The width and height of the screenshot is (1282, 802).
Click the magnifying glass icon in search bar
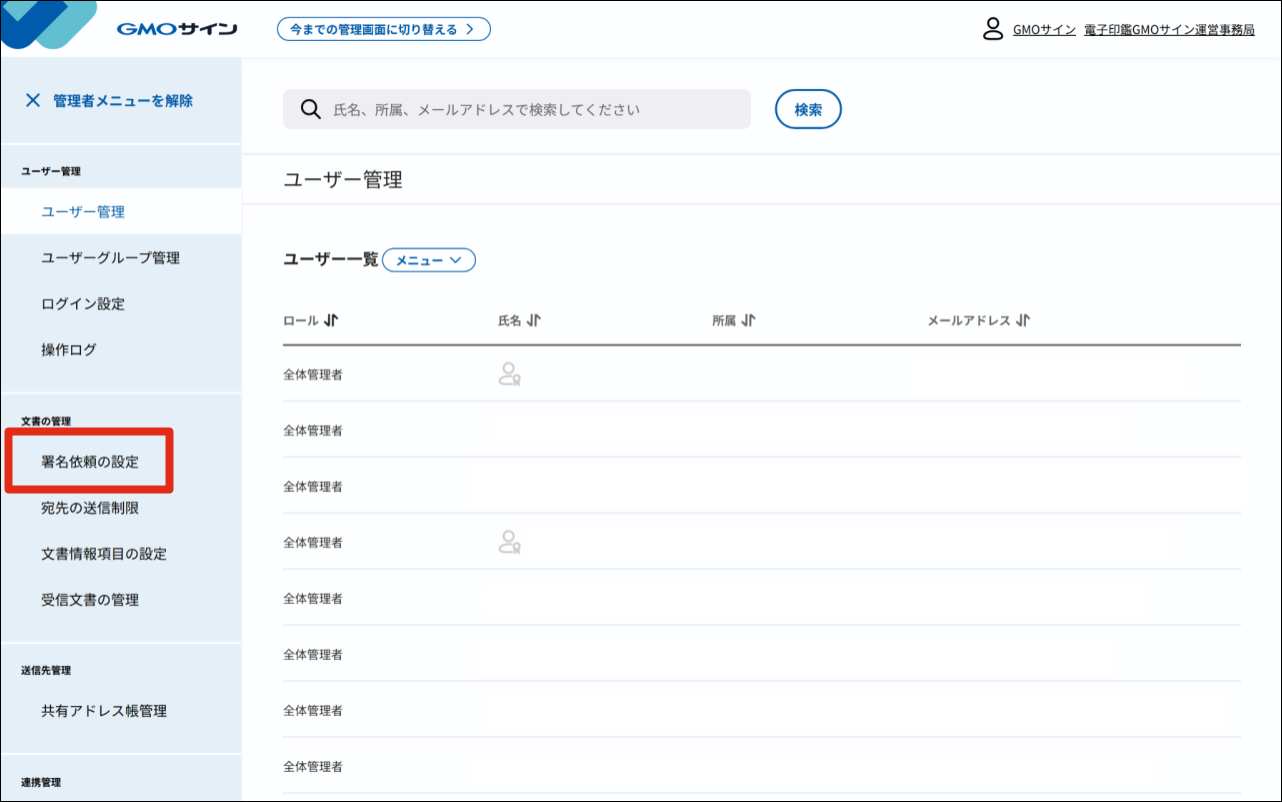click(x=310, y=108)
